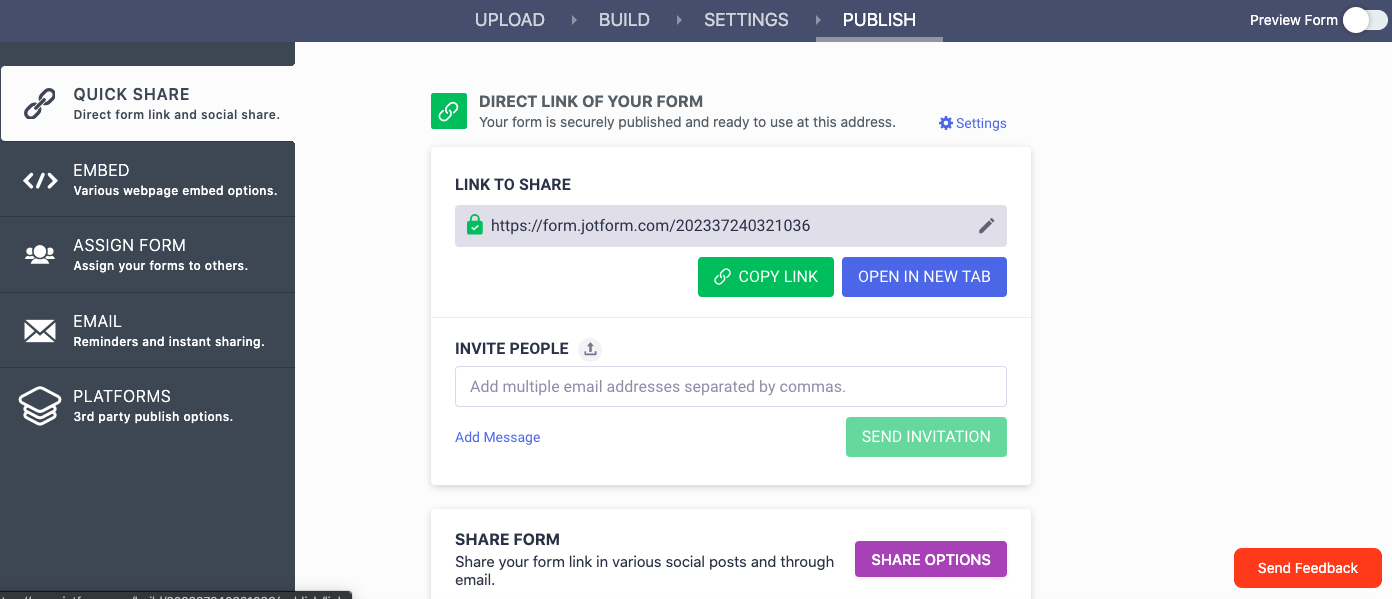Click the Assign Form people icon
The image size is (1392, 599).
[40, 255]
